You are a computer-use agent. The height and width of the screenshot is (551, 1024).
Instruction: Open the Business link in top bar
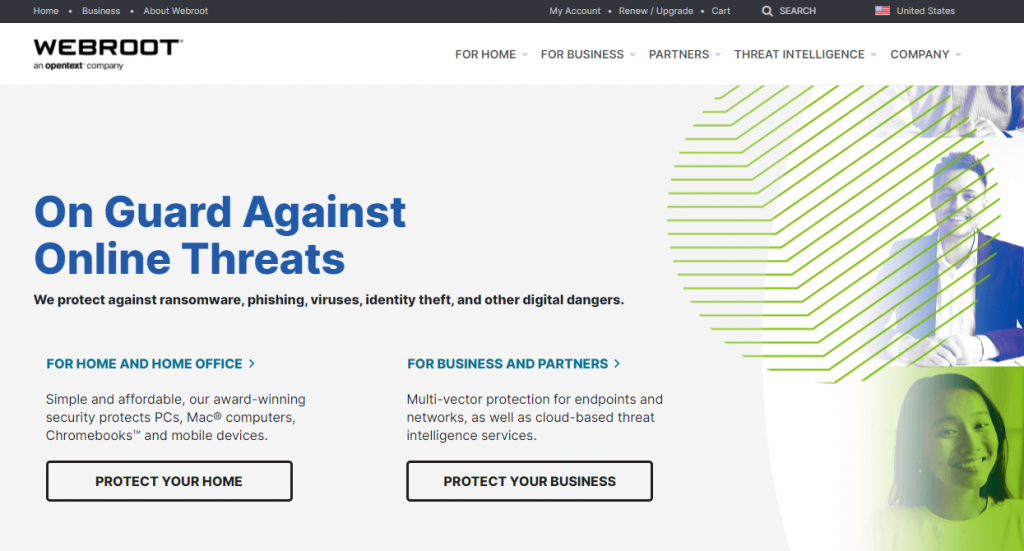[101, 11]
